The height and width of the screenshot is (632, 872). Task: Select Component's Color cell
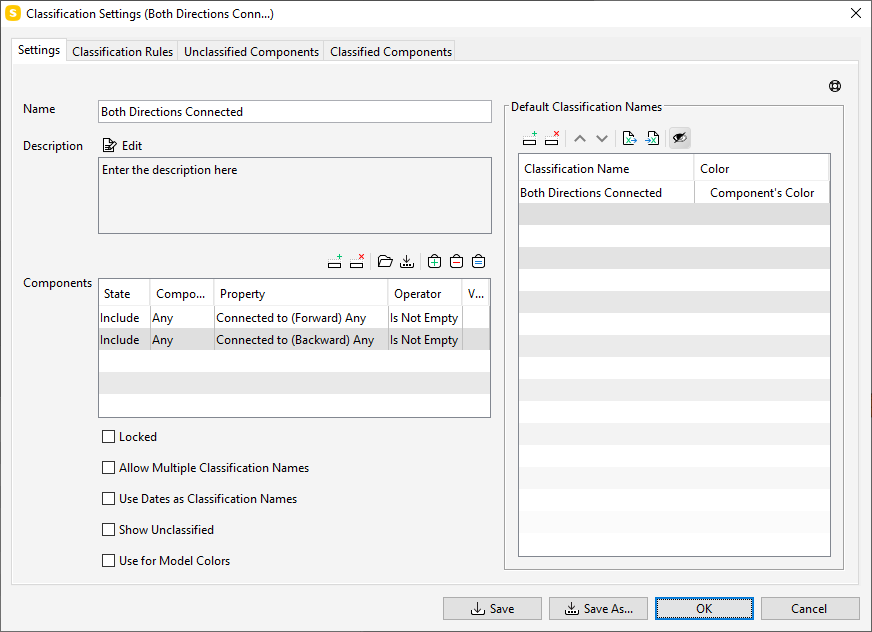[762, 192]
